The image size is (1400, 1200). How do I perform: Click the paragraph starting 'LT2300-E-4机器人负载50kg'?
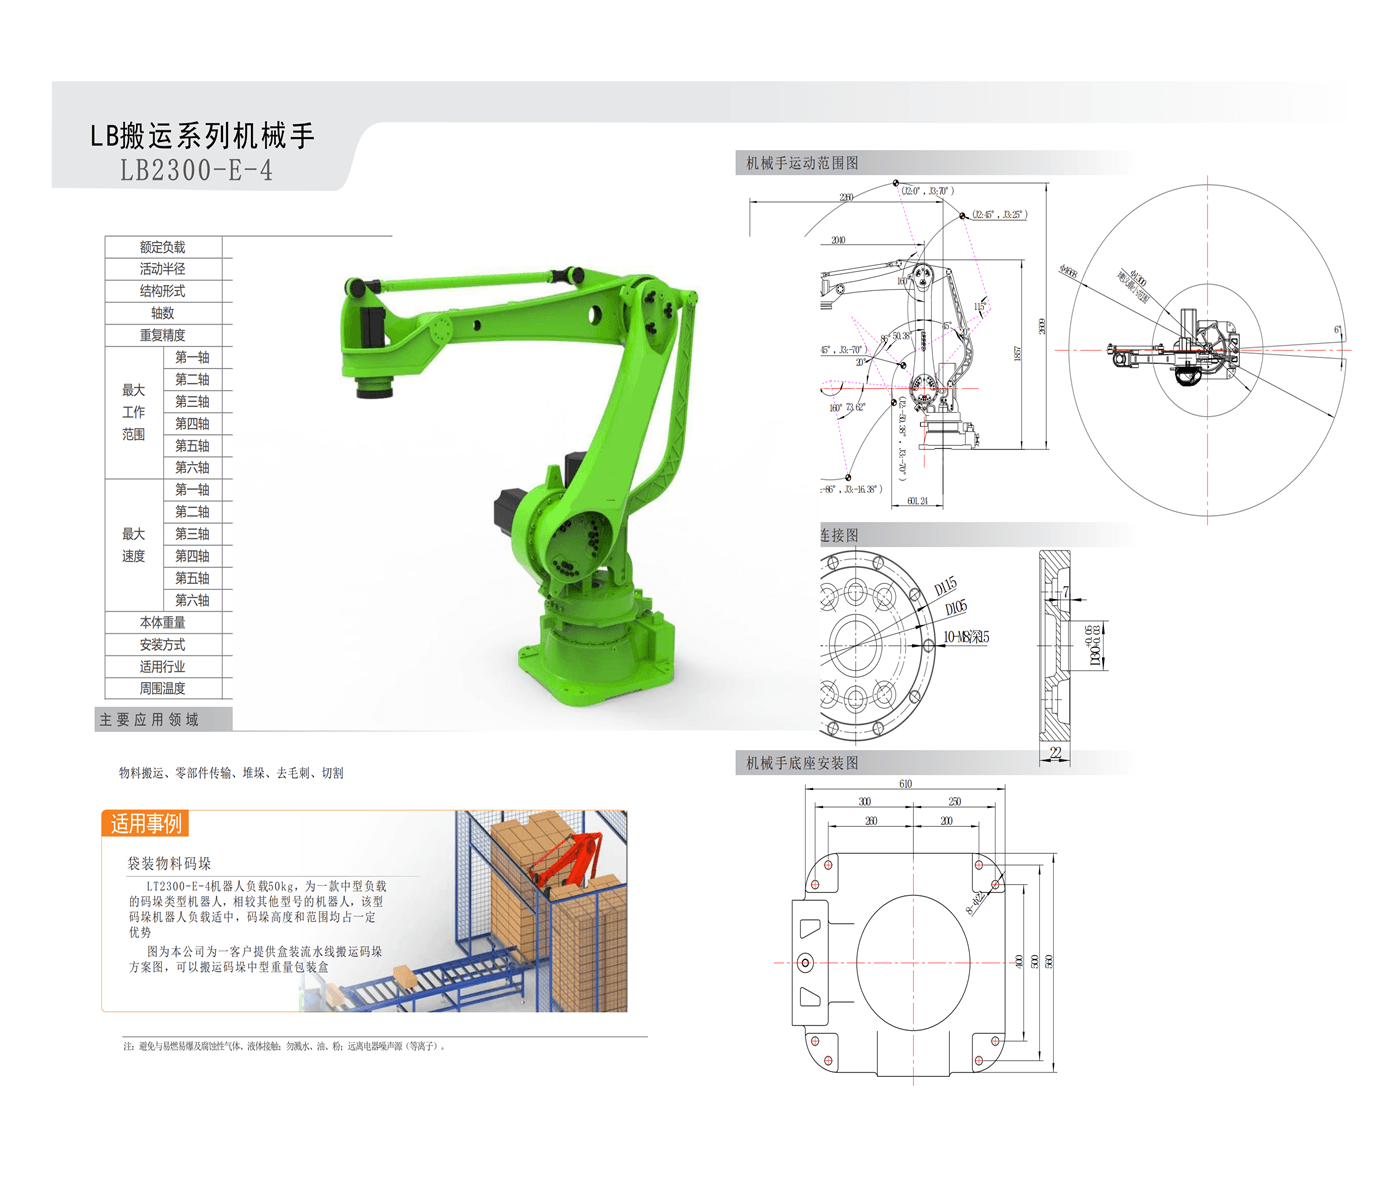(x=257, y=908)
